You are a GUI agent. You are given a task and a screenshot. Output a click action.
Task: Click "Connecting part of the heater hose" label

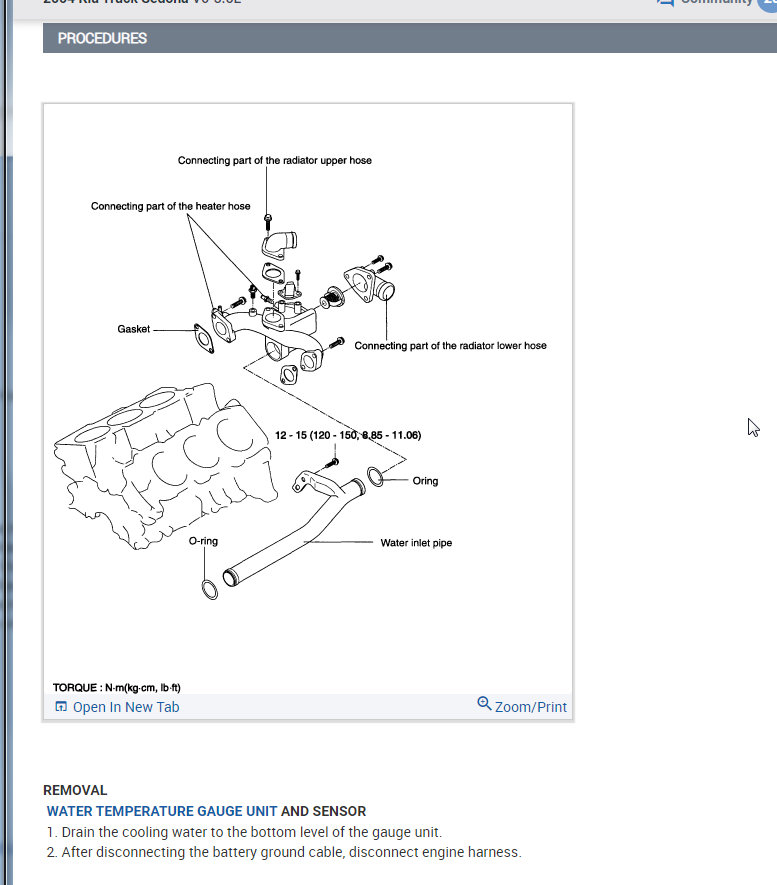click(170, 206)
